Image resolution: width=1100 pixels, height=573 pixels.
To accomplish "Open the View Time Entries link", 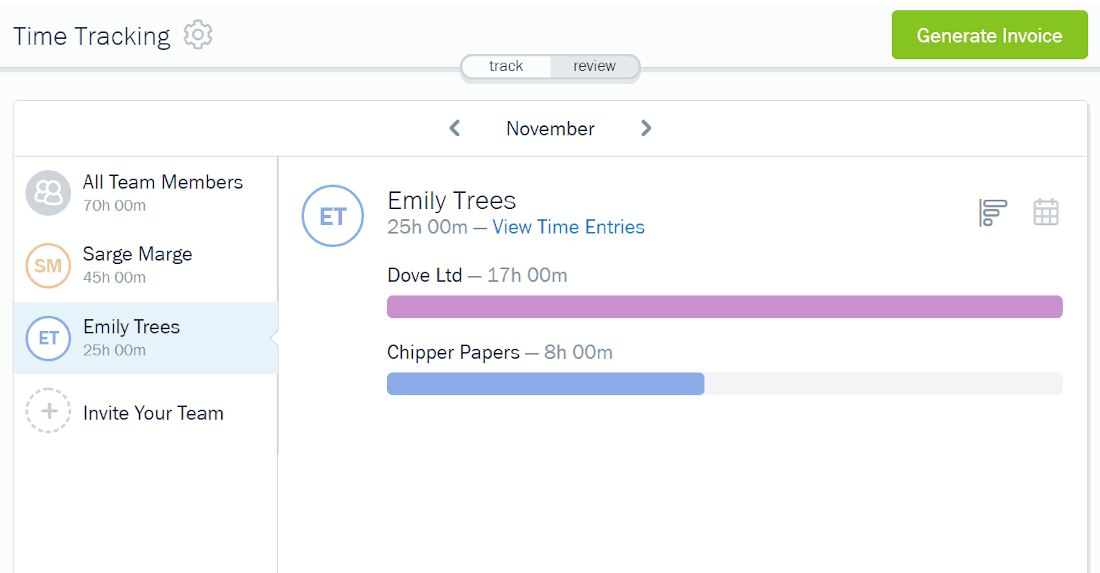I will (x=568, y=227).
